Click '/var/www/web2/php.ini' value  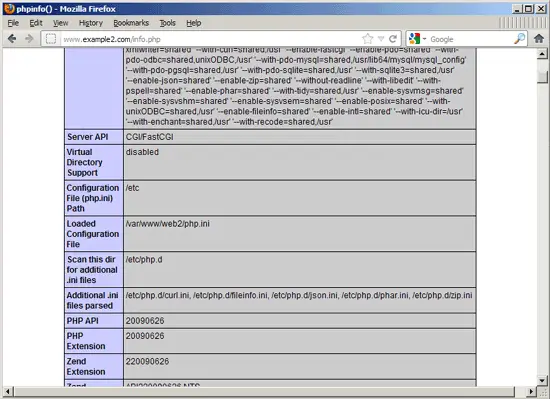(x=167, y=224)
